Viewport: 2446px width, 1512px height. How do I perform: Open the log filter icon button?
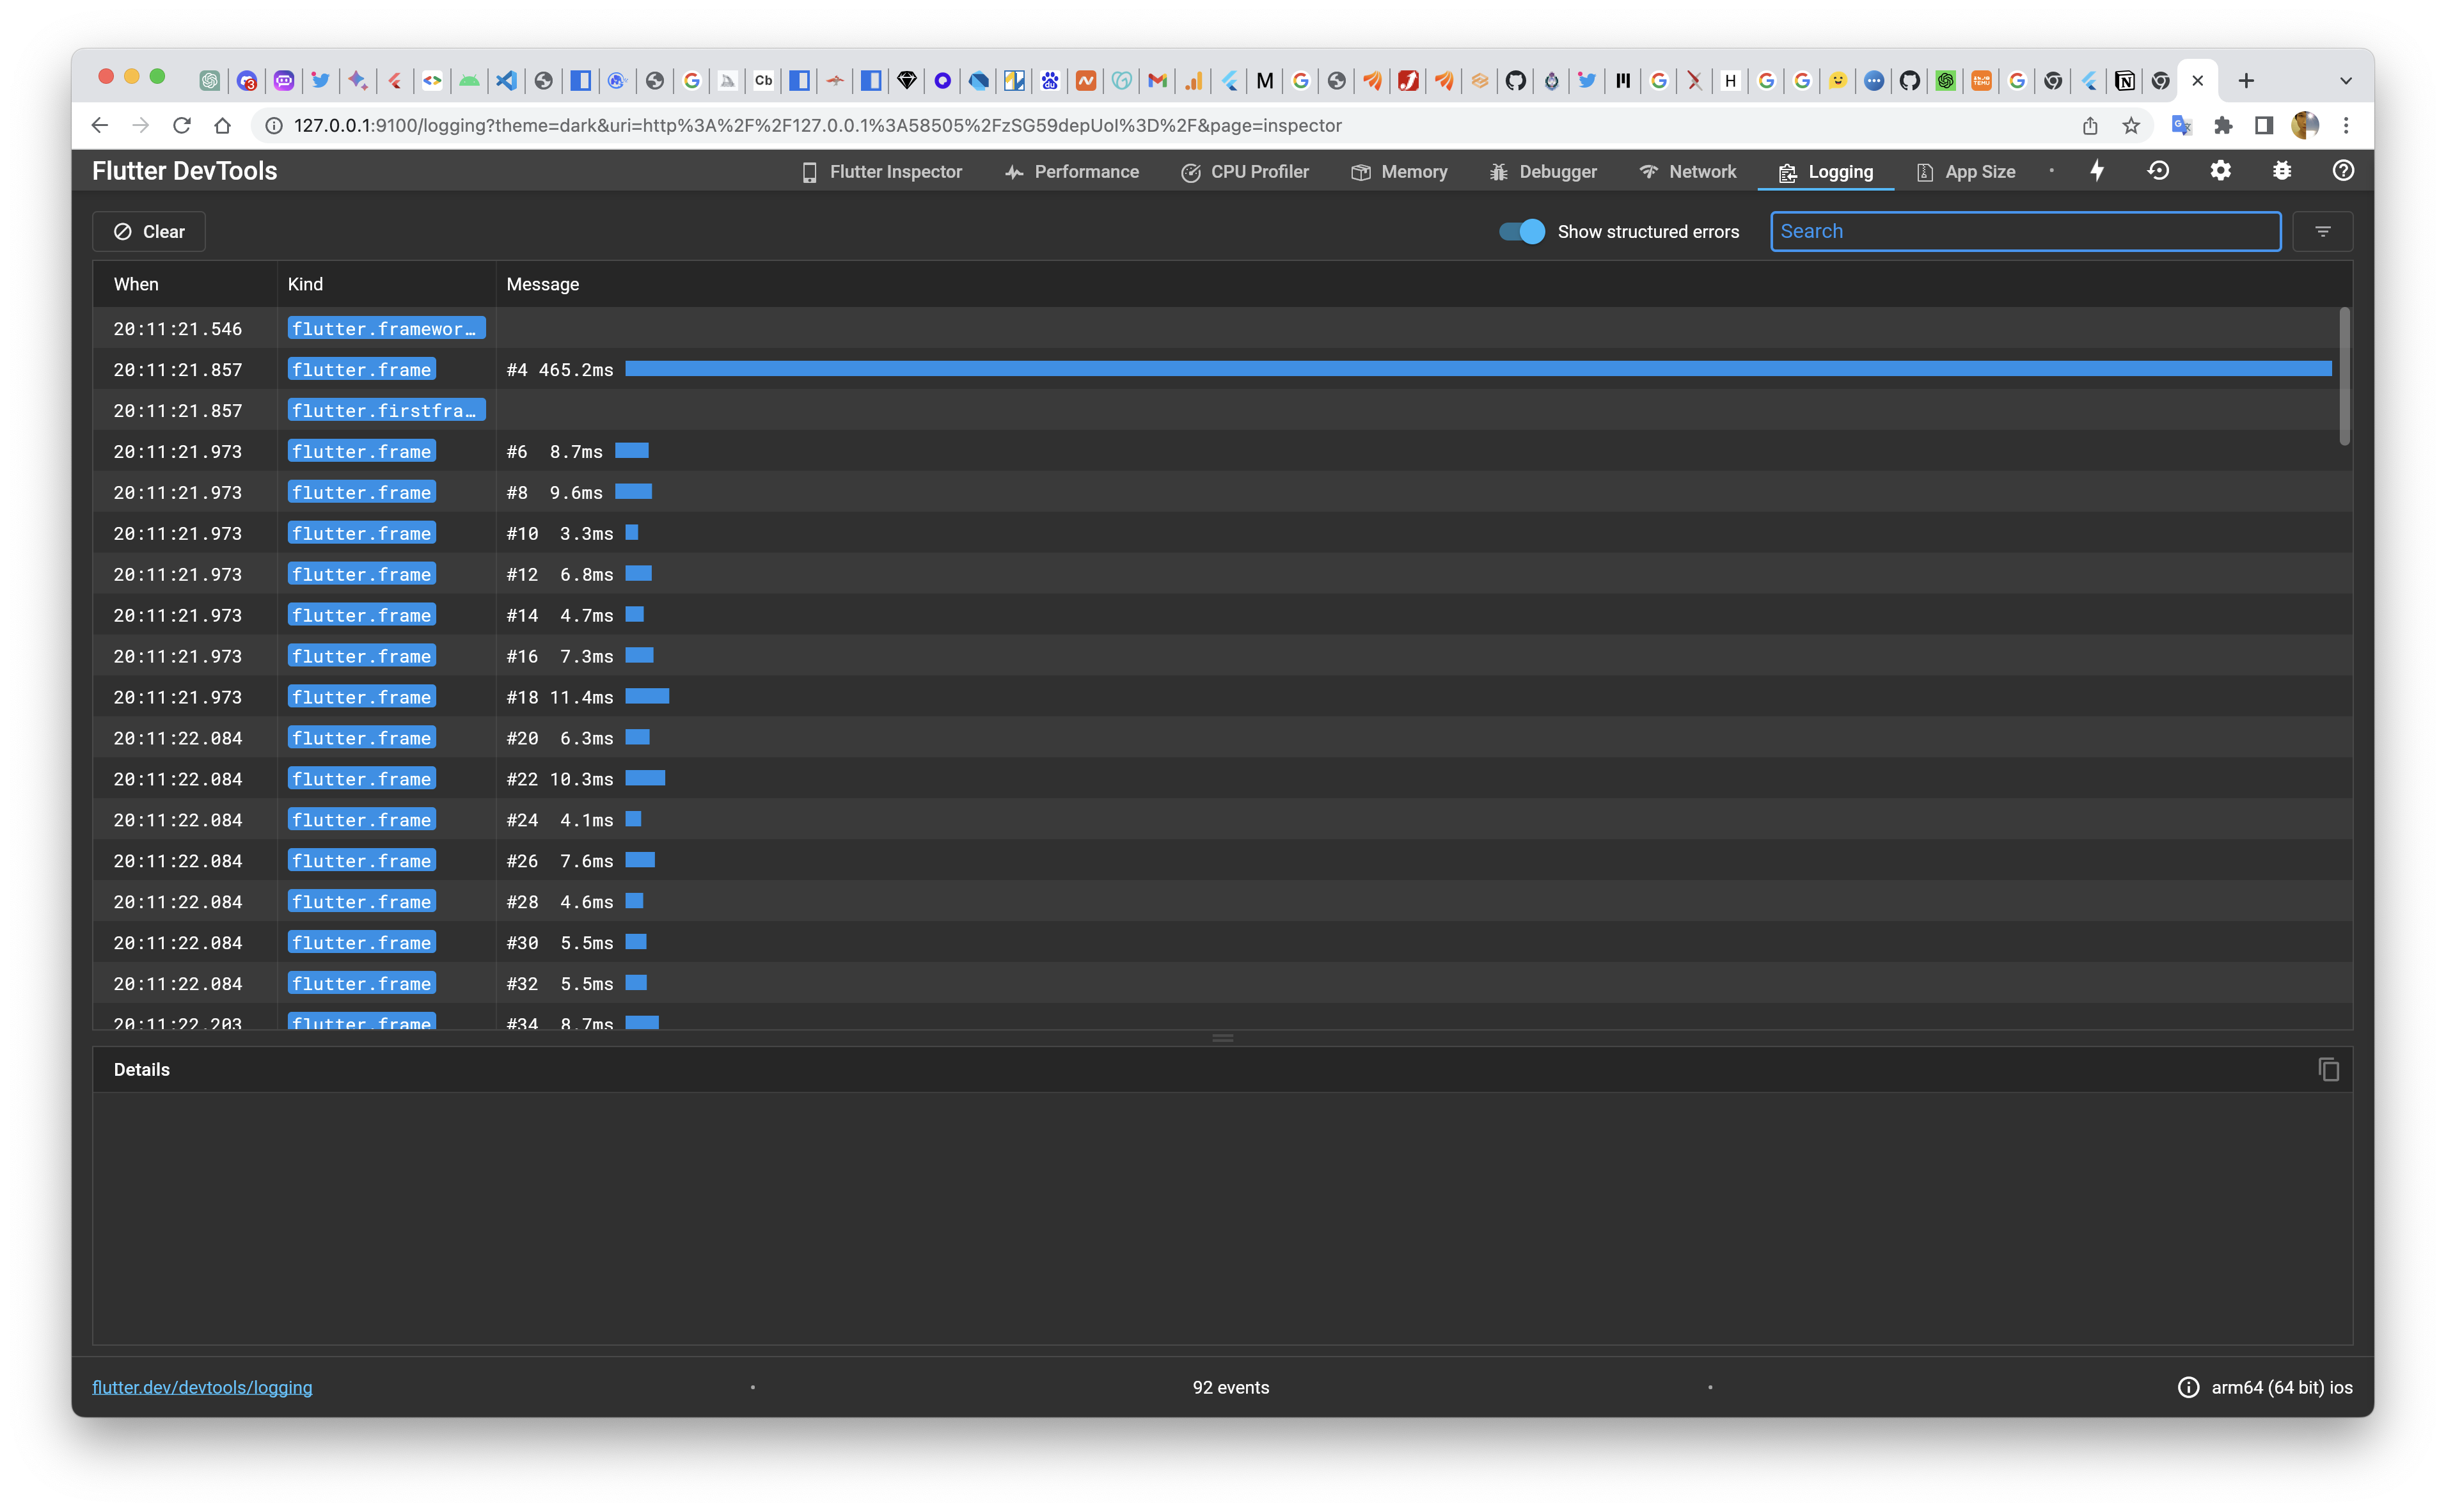coord(2322,231)
